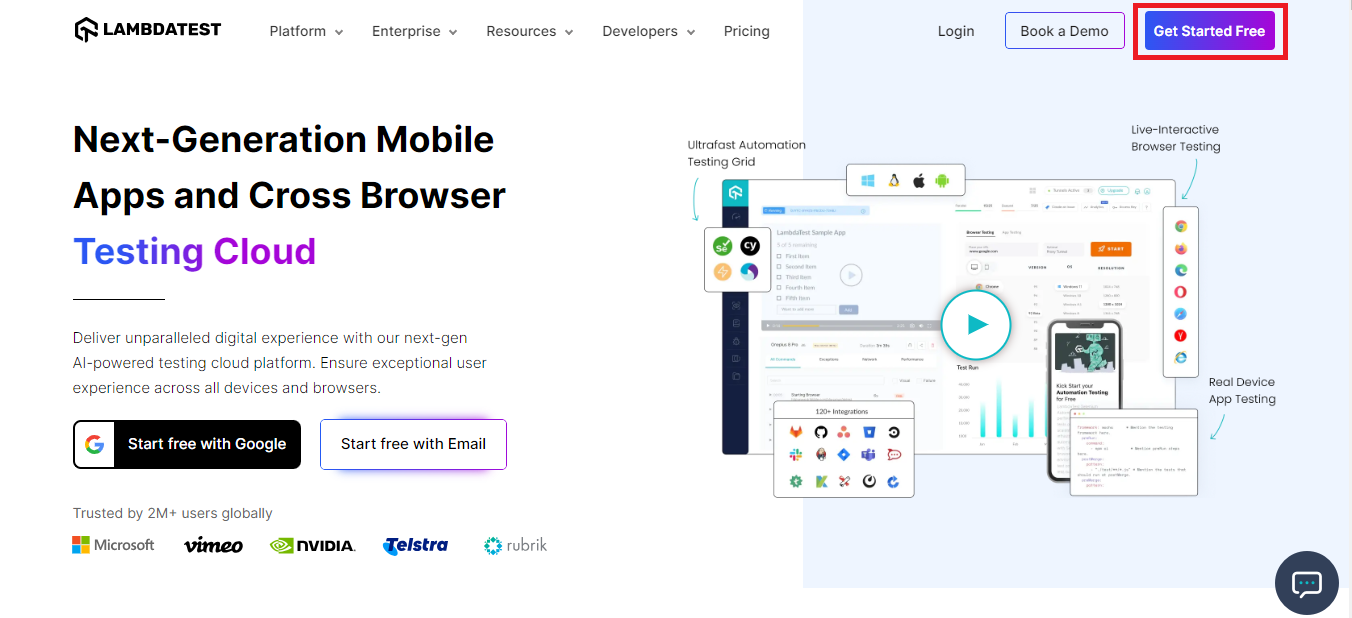Click the Asana integration icon

[x=844, y=432]
